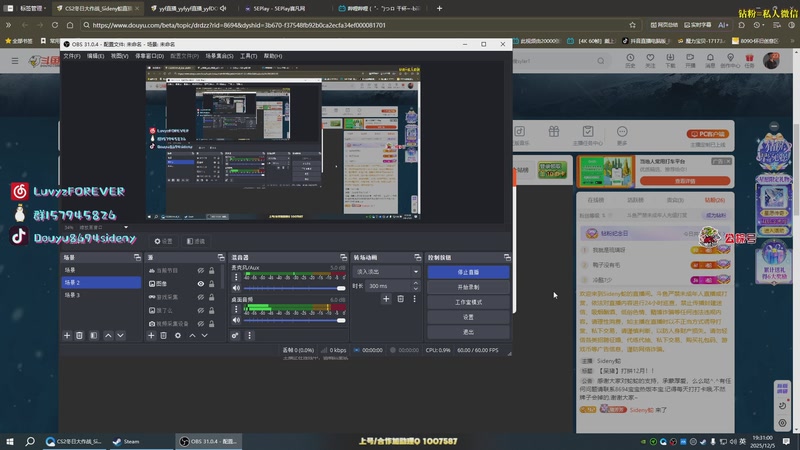Image resolution: width=800 pixels, height=450 pixels.
Task: Toggle lock on 游戏采集 source
Action: pos(212,297)
